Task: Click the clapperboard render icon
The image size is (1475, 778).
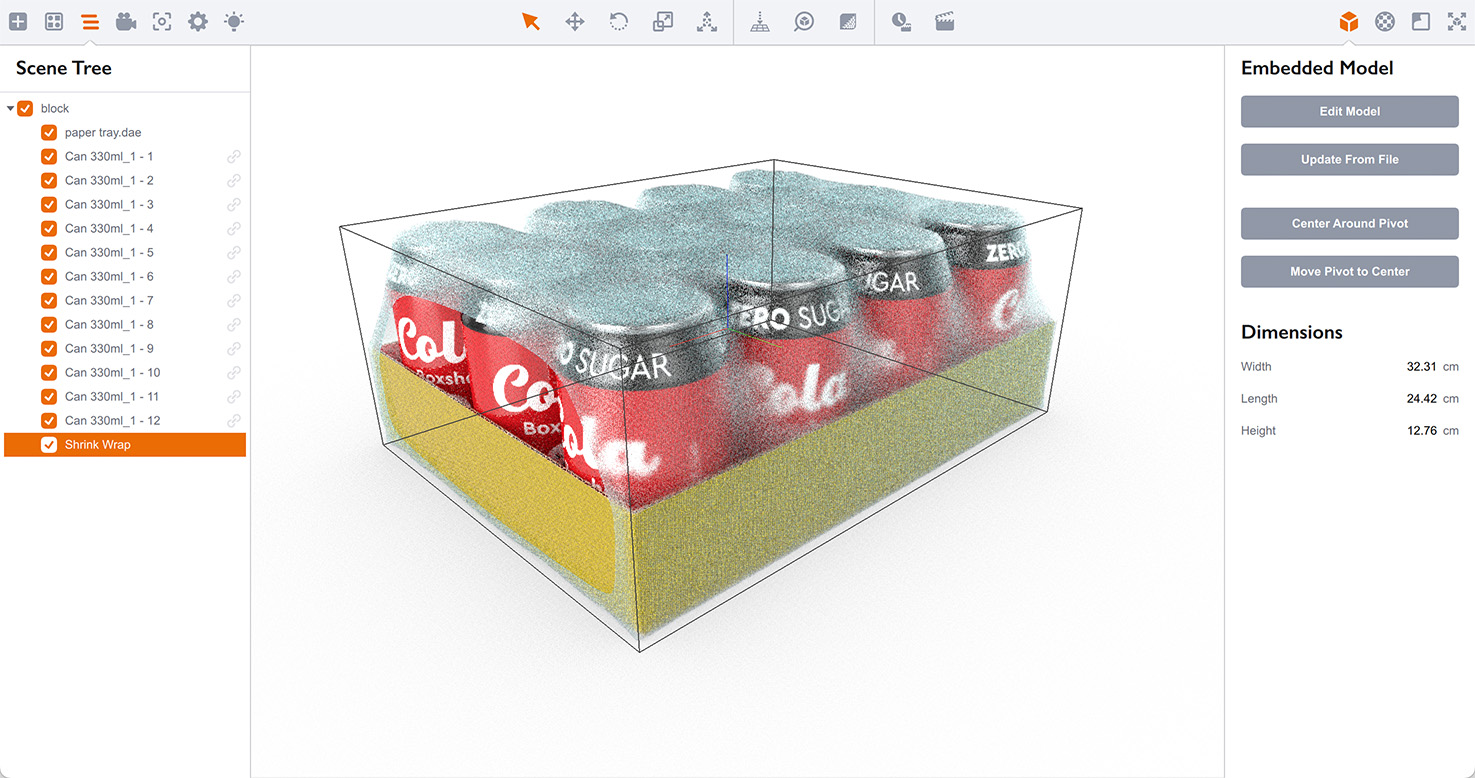Action: pos(945,21)
